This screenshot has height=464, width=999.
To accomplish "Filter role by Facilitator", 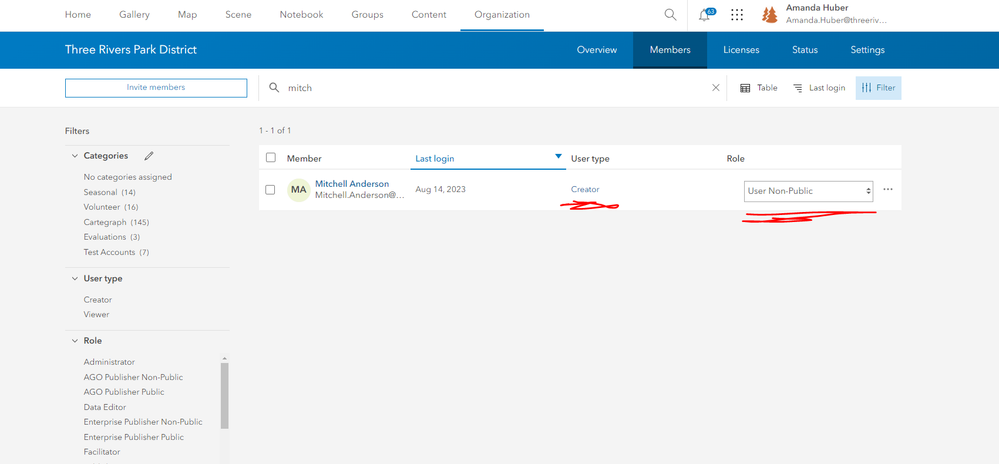I will click(101, 452).
